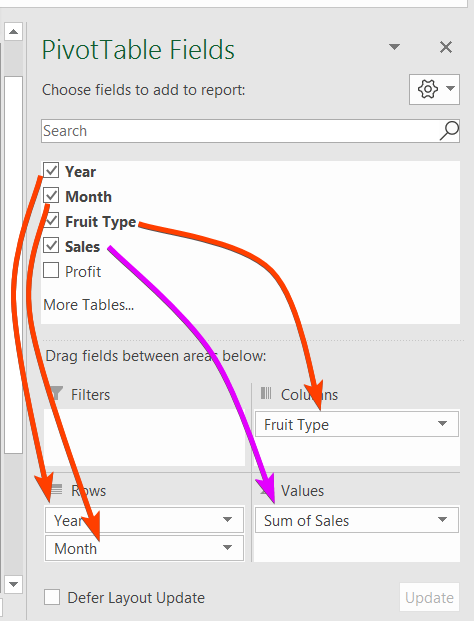Click the Filters funnel icon
Screen dimensions: 474x621
point(56,394)
